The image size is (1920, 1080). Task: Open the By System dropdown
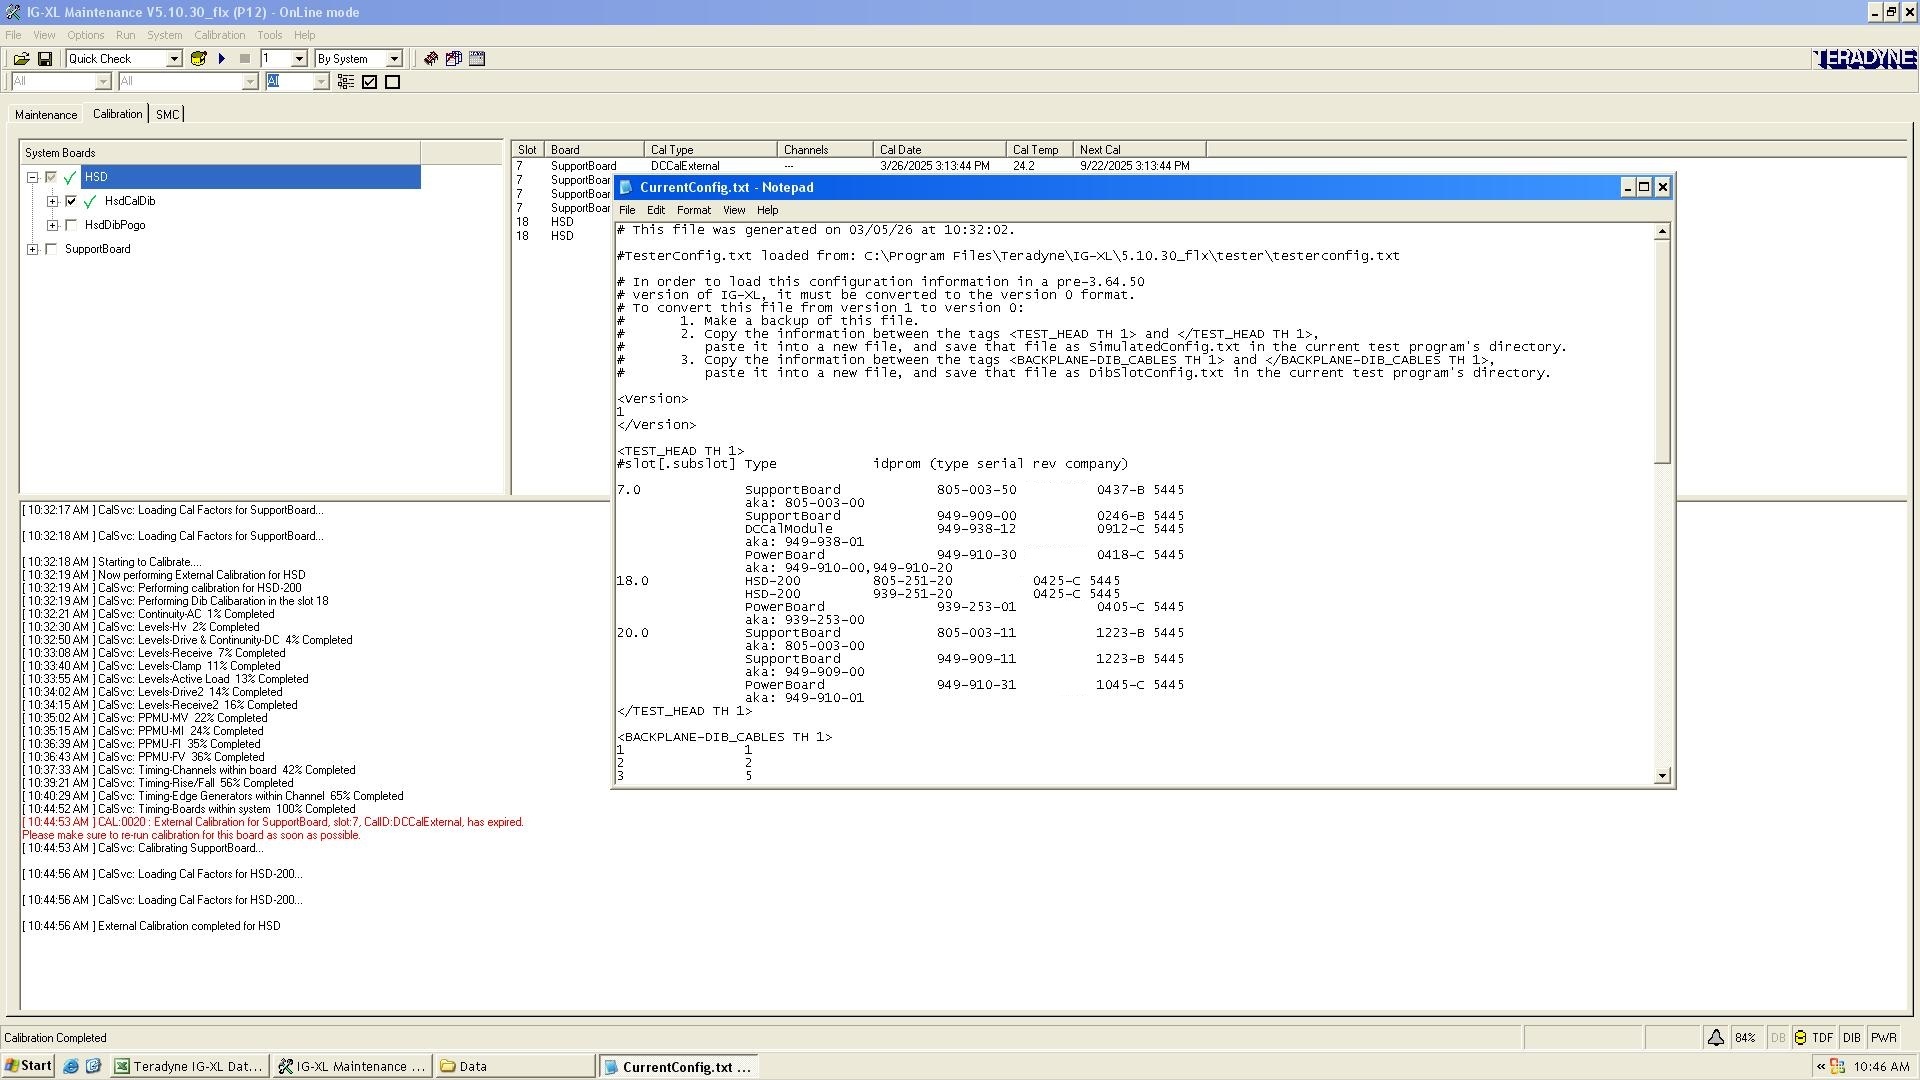click(394, 59)
